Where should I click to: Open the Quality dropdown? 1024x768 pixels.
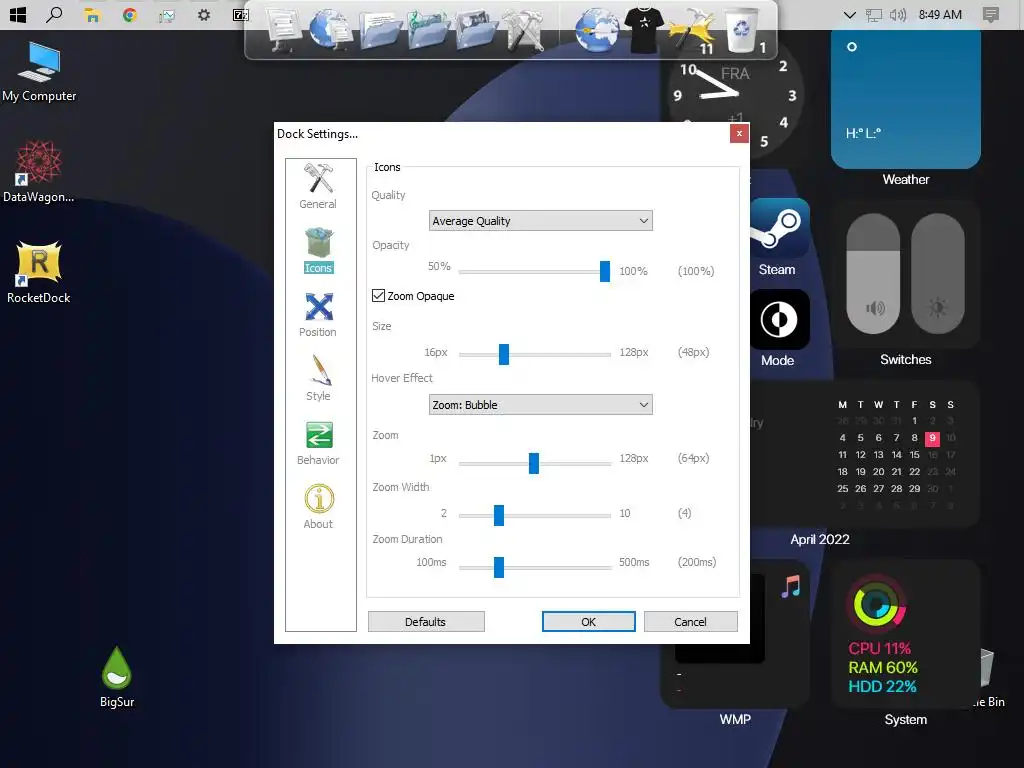coord(541,221)
